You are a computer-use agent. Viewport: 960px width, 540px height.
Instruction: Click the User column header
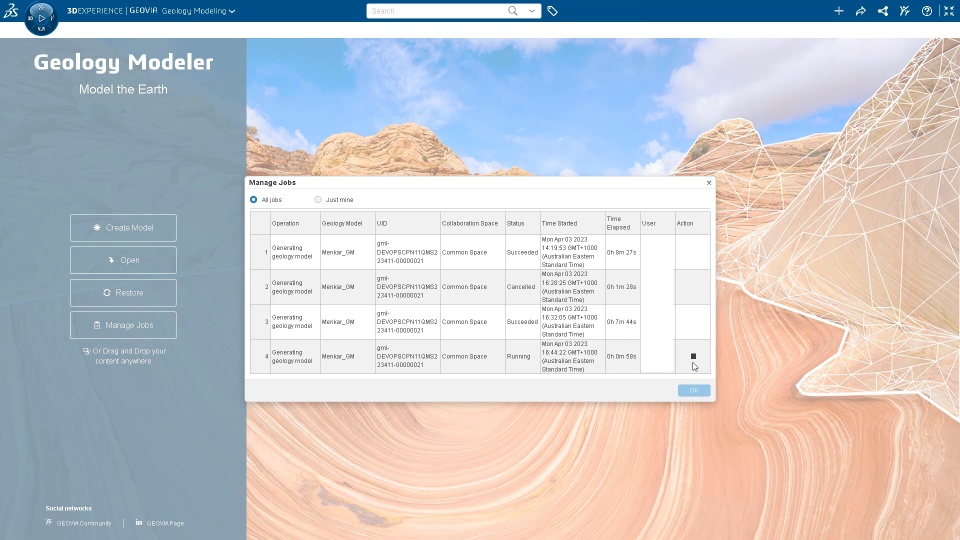[658, 223]
